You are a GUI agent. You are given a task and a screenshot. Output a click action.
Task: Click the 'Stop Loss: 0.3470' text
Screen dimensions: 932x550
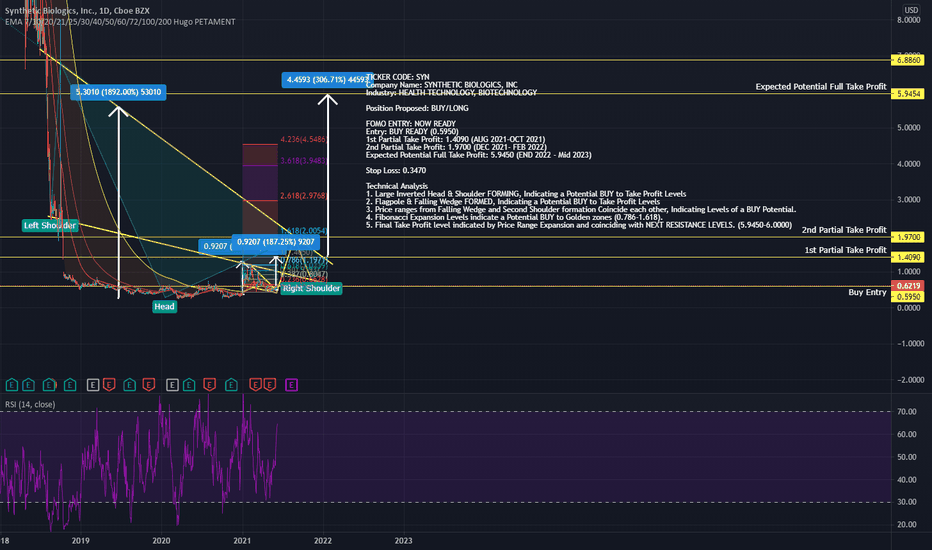tap(396, 171)
